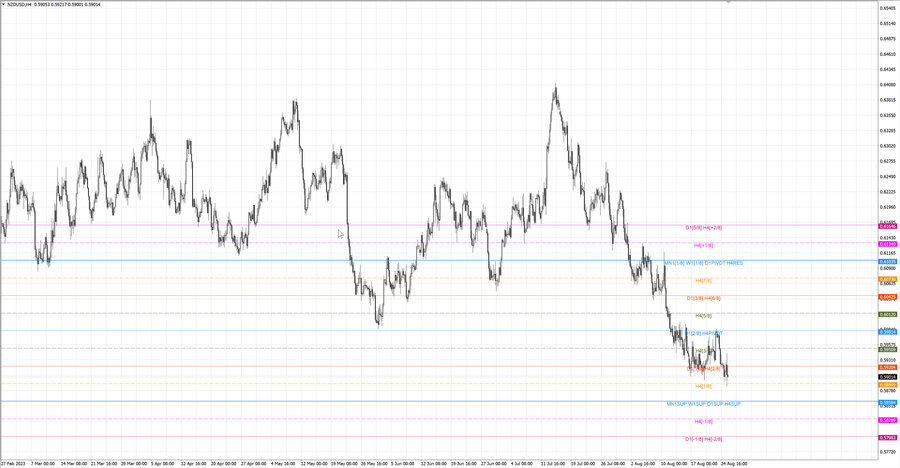Screen dimensions: 900x468
Task: Click the 24 Aug 16:00 time axis label
Action: pos(734,463)
